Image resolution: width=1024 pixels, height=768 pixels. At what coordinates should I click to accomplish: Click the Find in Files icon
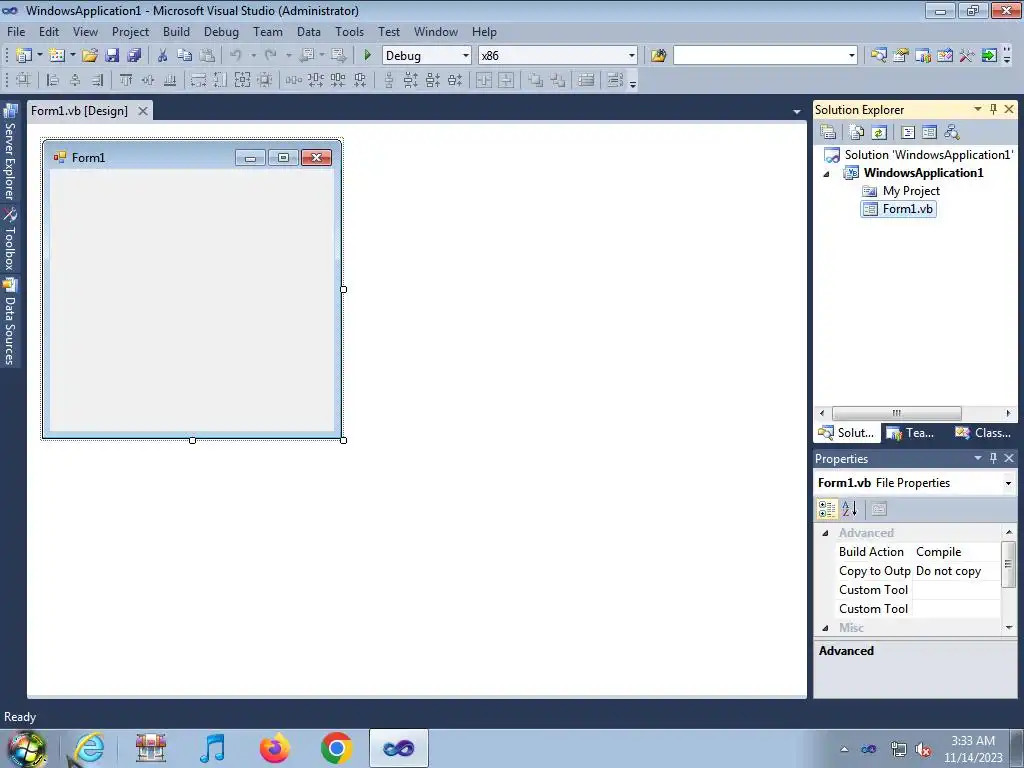658,56
